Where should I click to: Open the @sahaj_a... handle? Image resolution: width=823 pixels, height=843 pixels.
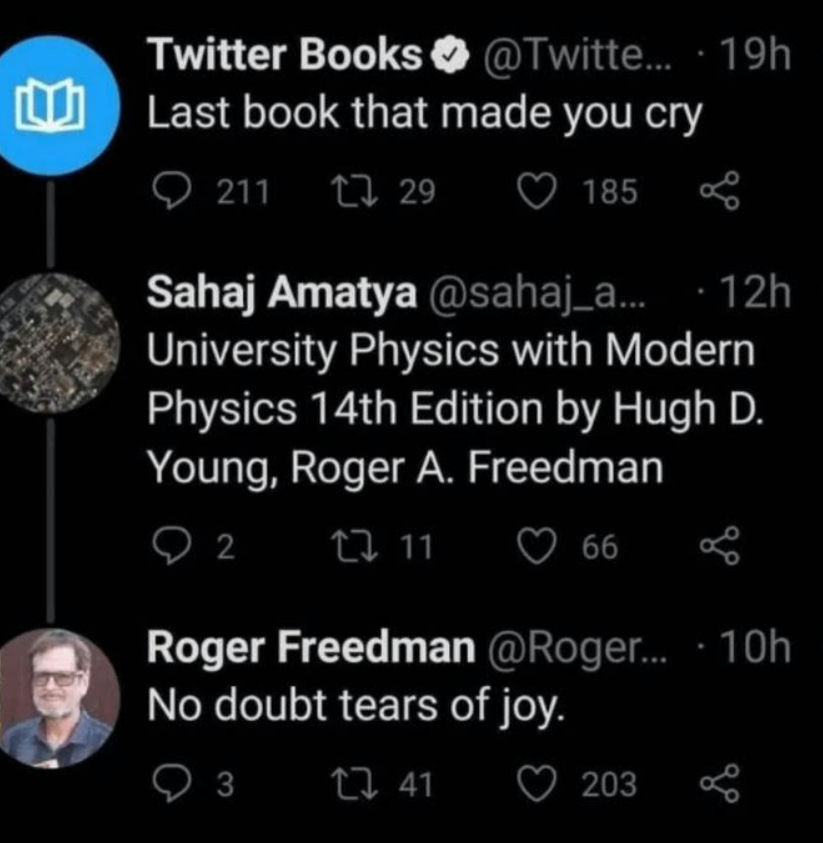click(x=536, y=294)
